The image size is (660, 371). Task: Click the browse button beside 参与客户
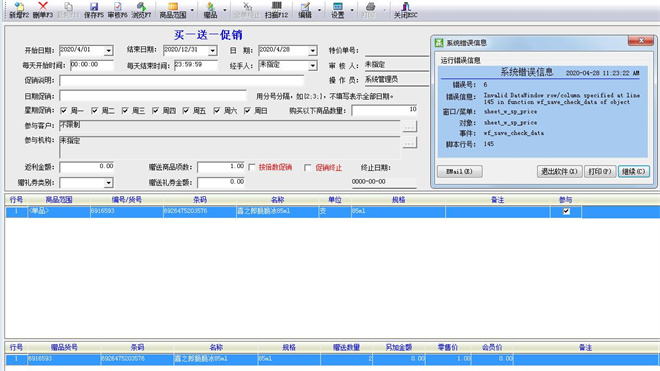(x=410, y=126)
